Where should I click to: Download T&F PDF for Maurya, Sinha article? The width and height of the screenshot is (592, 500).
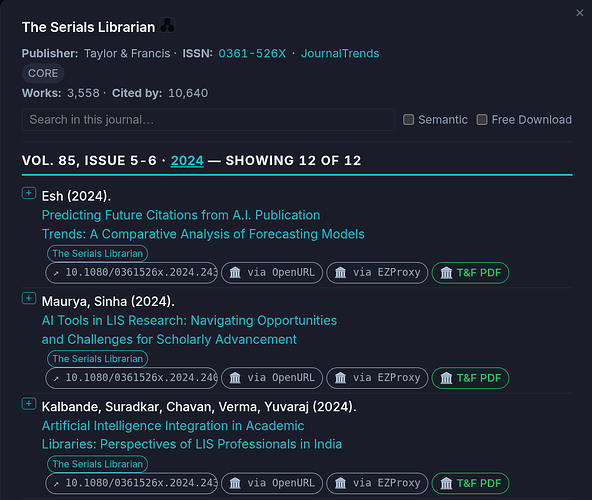coord(470,378)
